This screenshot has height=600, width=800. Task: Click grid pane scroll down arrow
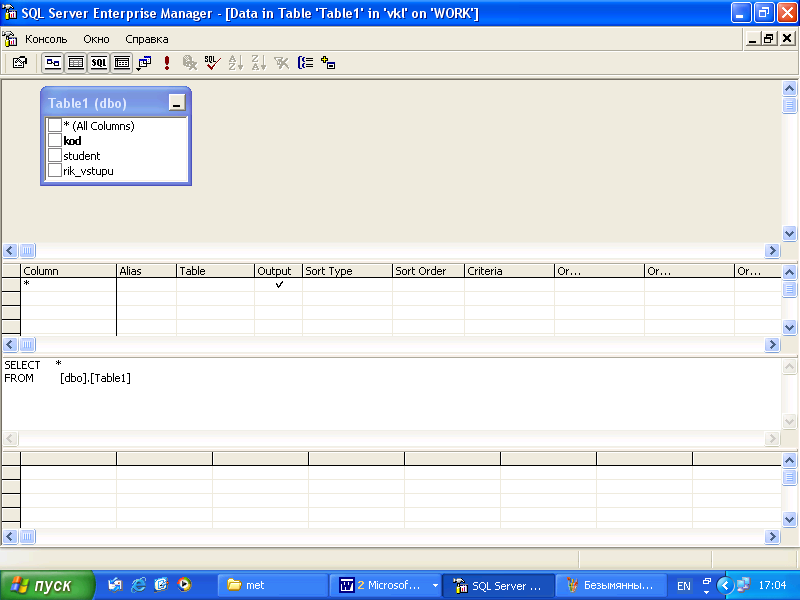click(x=789, y=328)
